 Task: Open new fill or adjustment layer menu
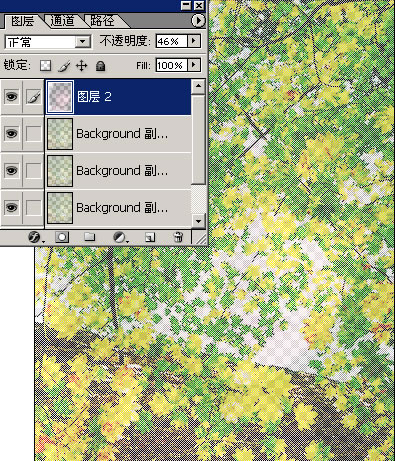tap(119, 237)
